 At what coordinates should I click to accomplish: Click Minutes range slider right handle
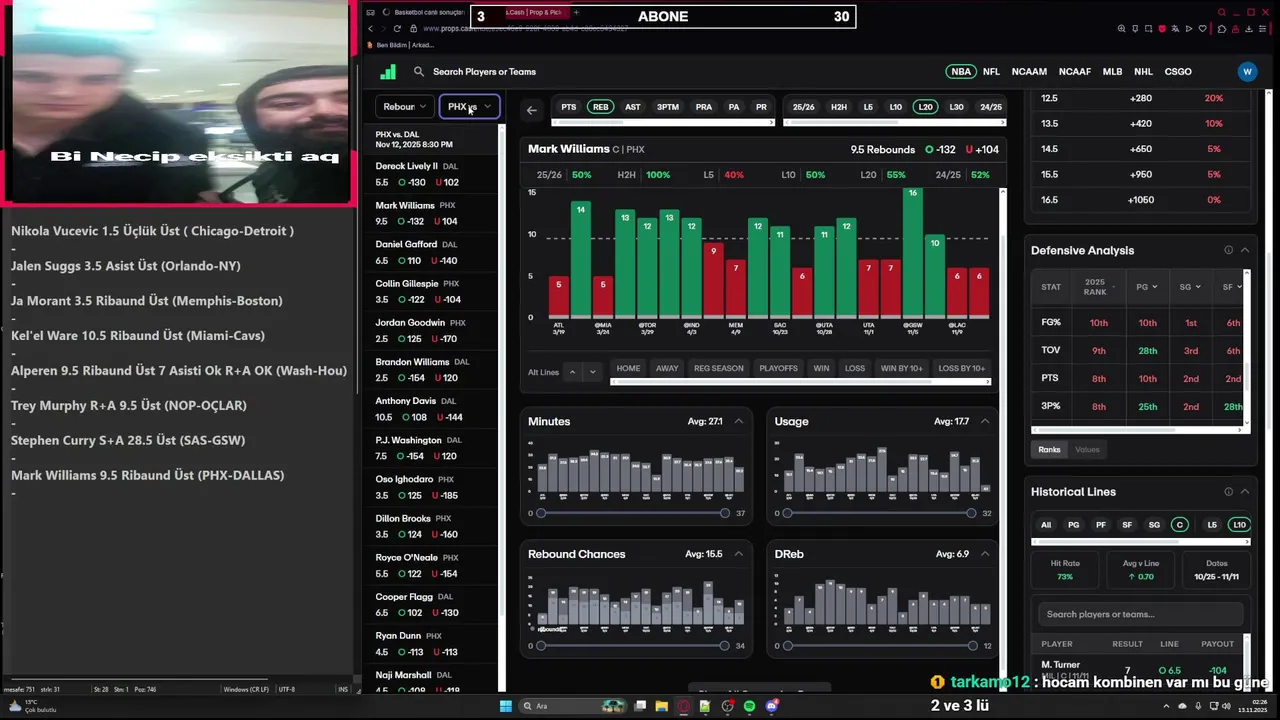click(x=725, y=513)
